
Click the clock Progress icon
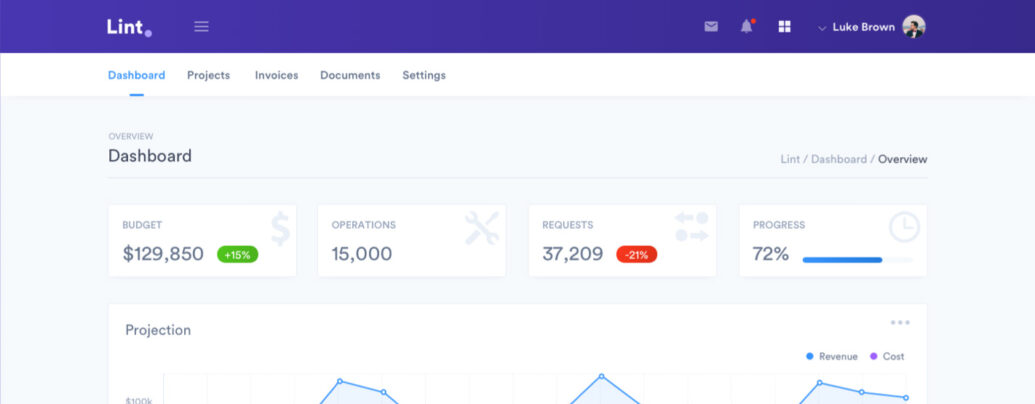pos(904,227)
